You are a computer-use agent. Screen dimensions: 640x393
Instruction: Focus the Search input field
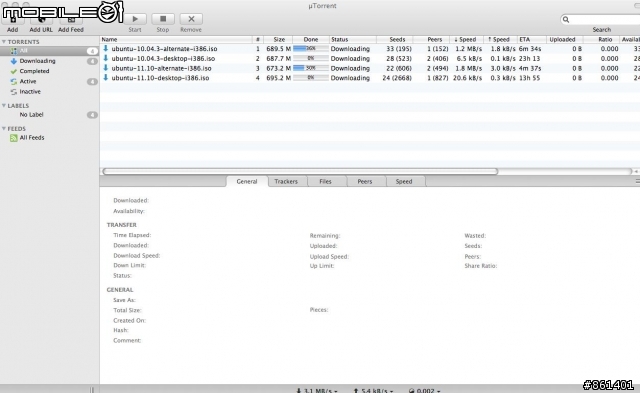[x=601, y=20]
